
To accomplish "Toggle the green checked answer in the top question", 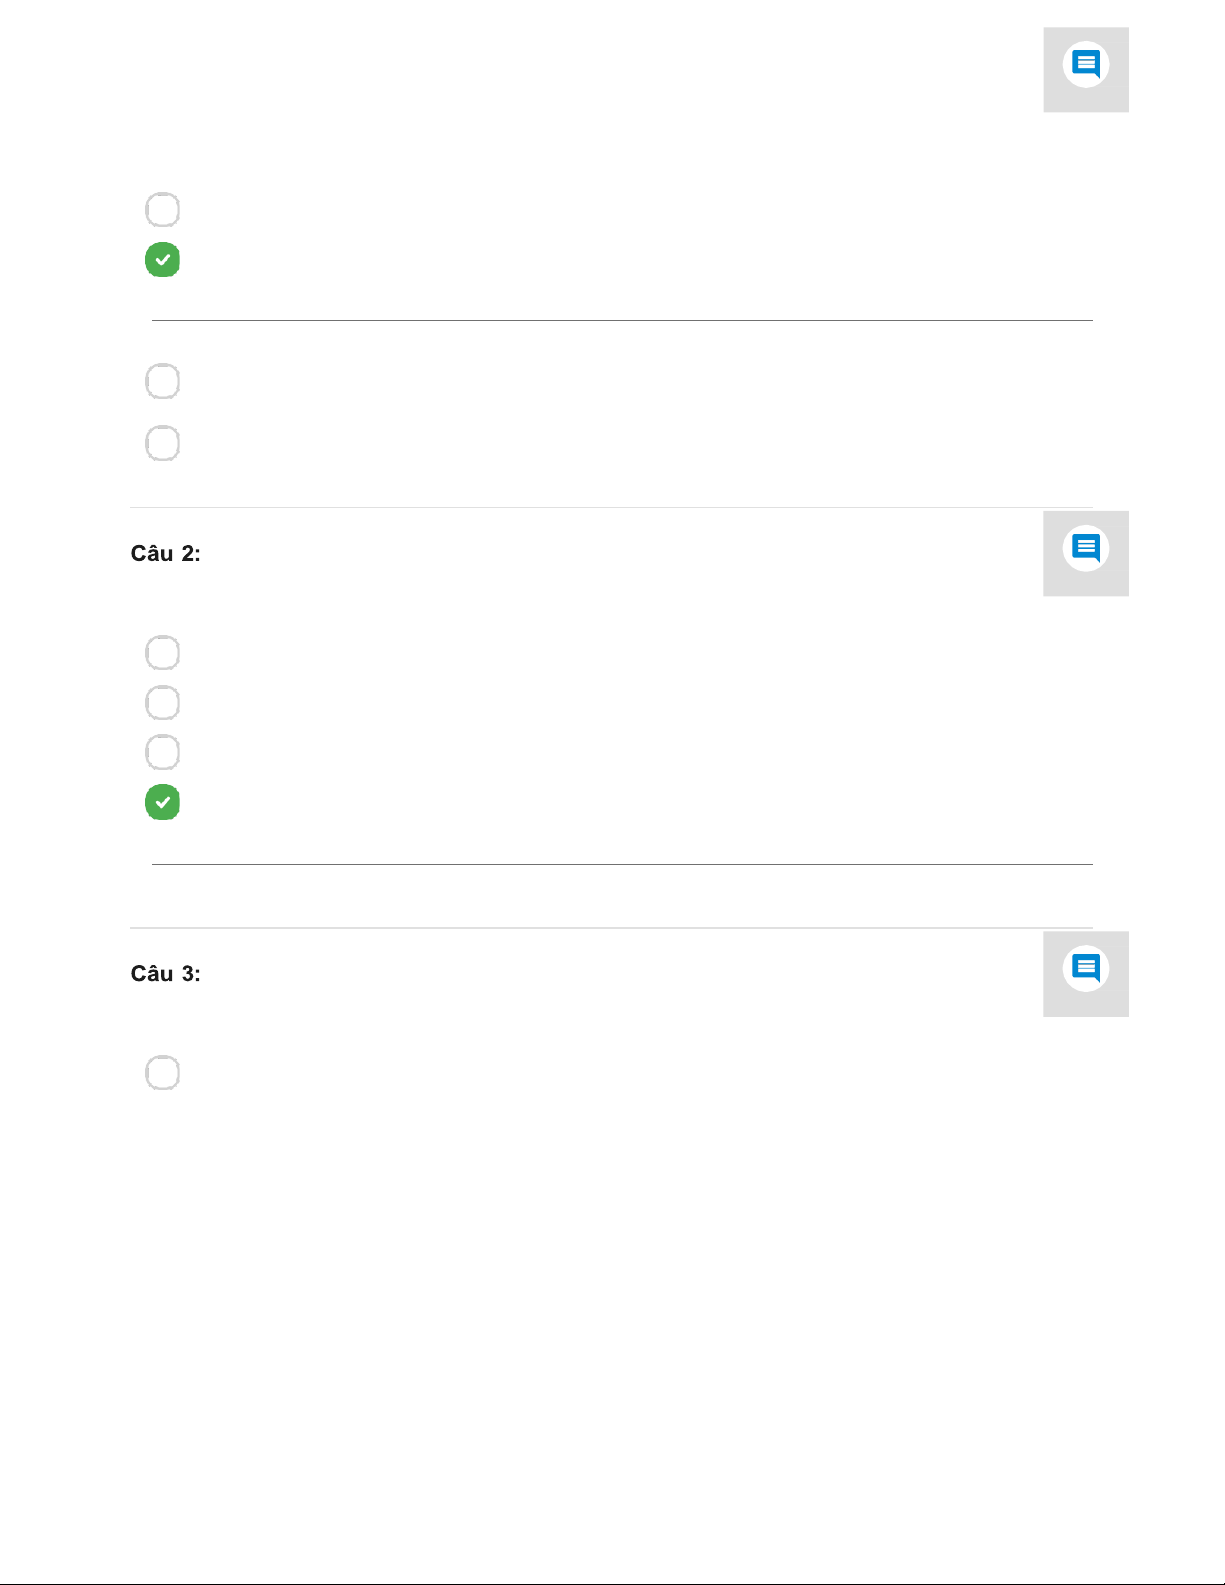I will click(x=162, y=260).
